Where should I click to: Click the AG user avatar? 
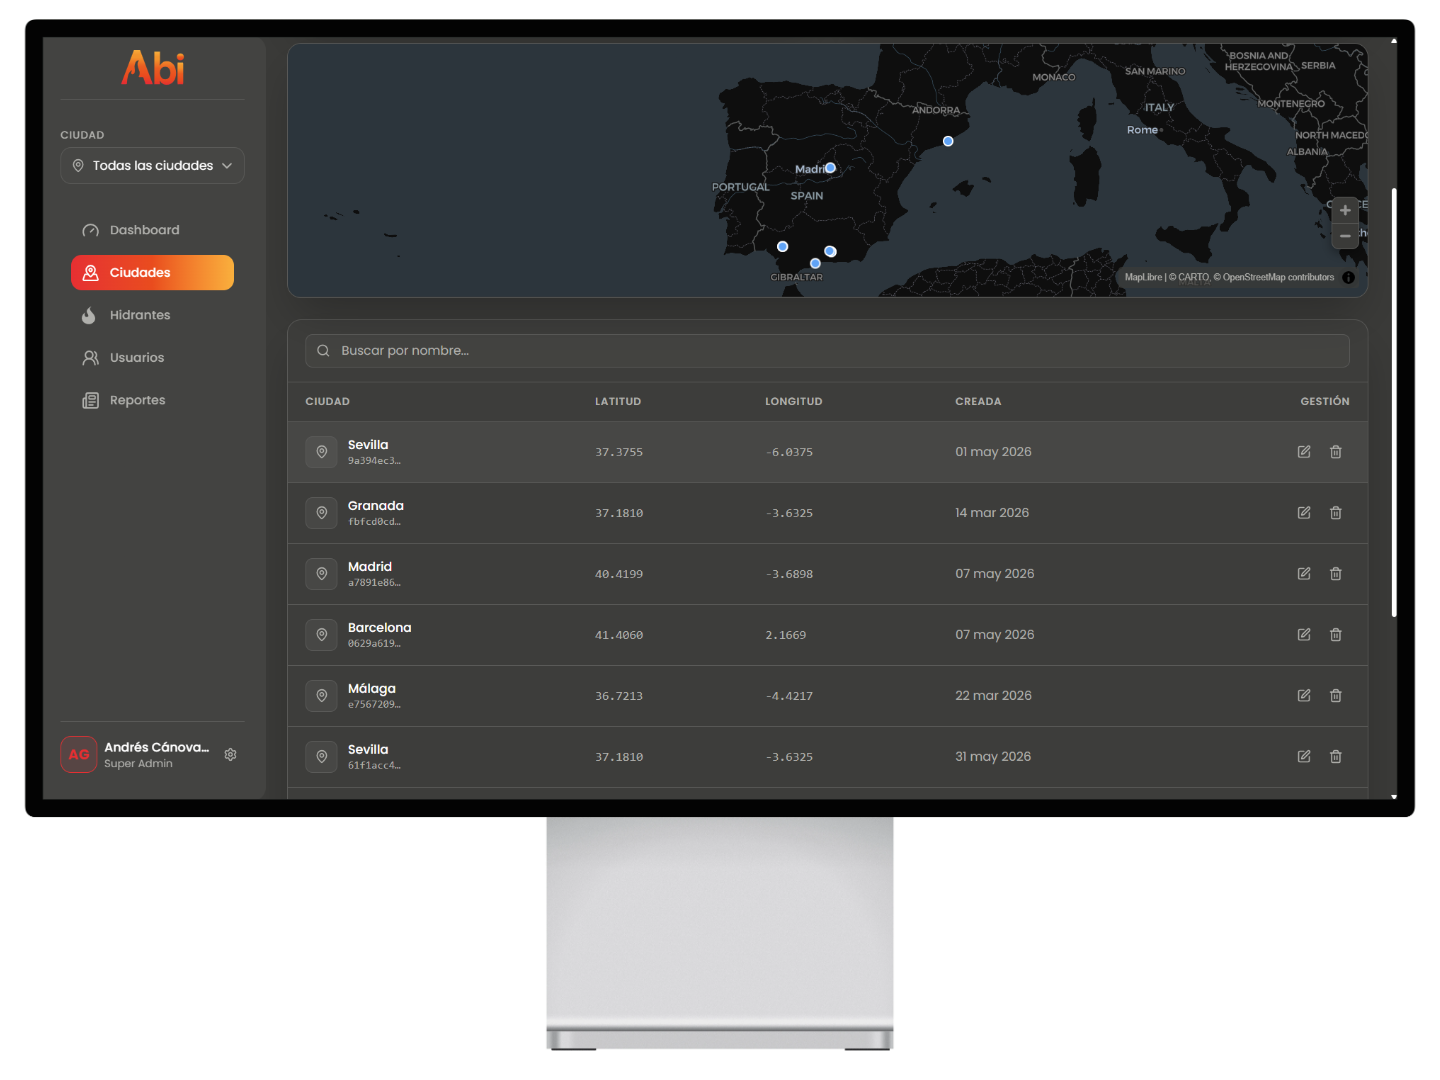(79, 755)
